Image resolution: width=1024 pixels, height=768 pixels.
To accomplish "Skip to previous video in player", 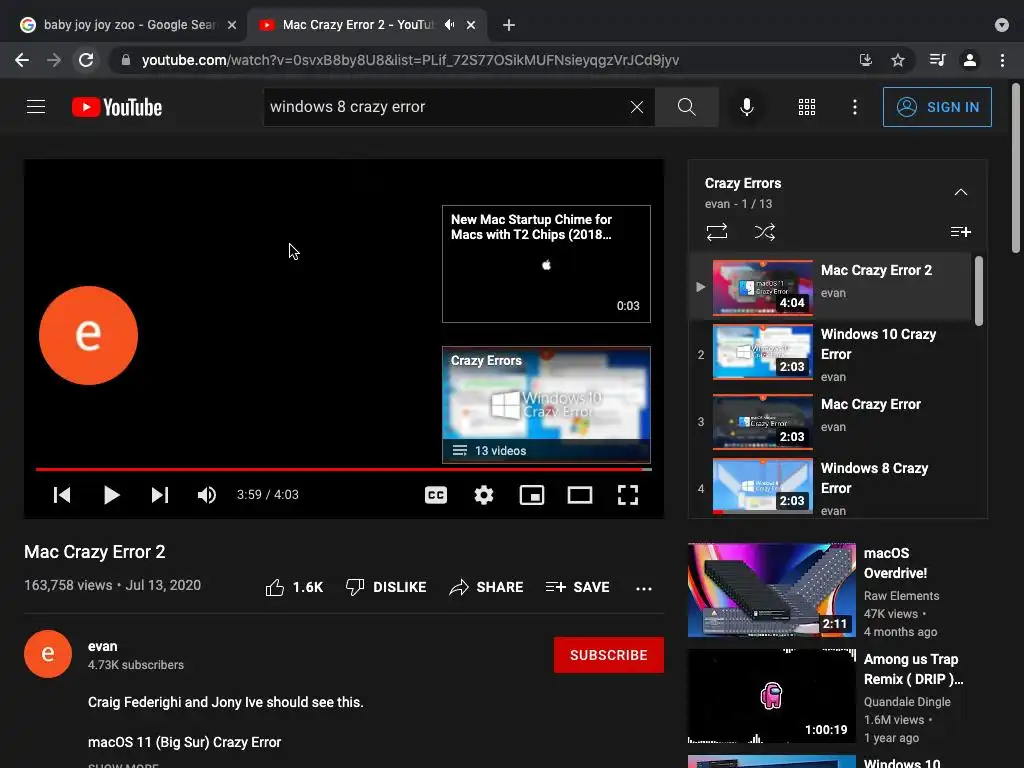I will [x=62, y=495].
